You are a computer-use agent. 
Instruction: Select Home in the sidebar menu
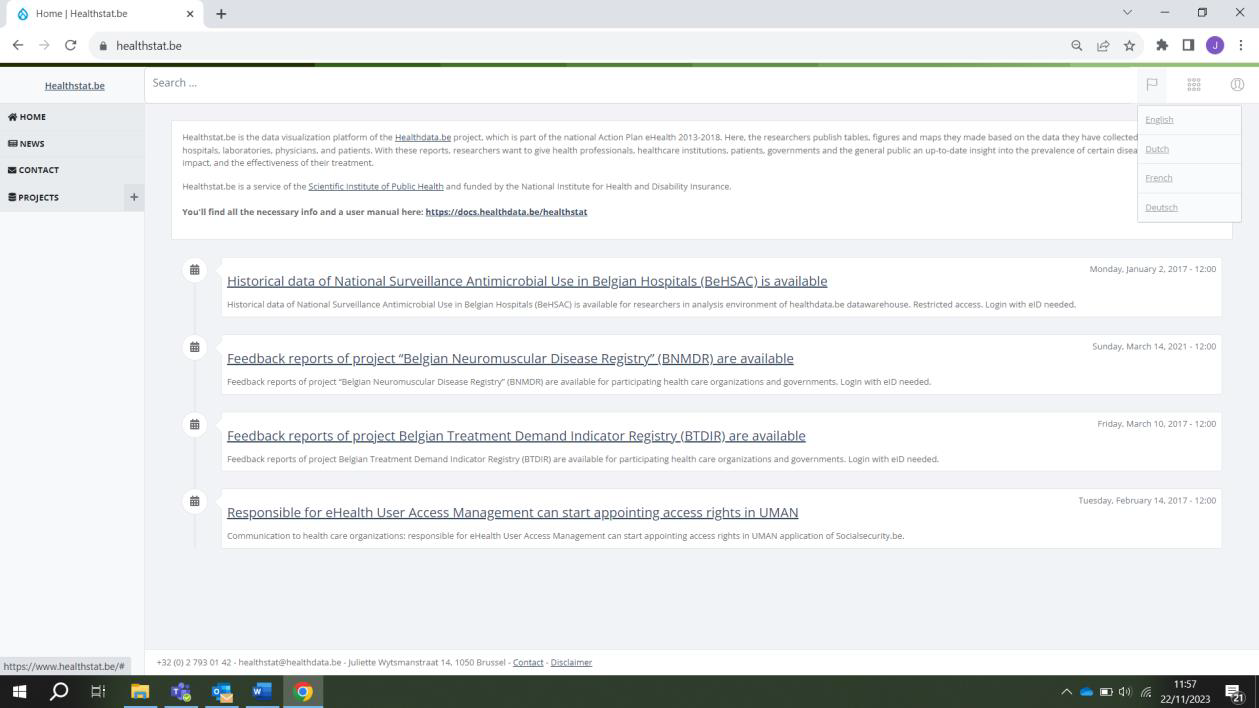pyautogui.click(x=32, y=117)
